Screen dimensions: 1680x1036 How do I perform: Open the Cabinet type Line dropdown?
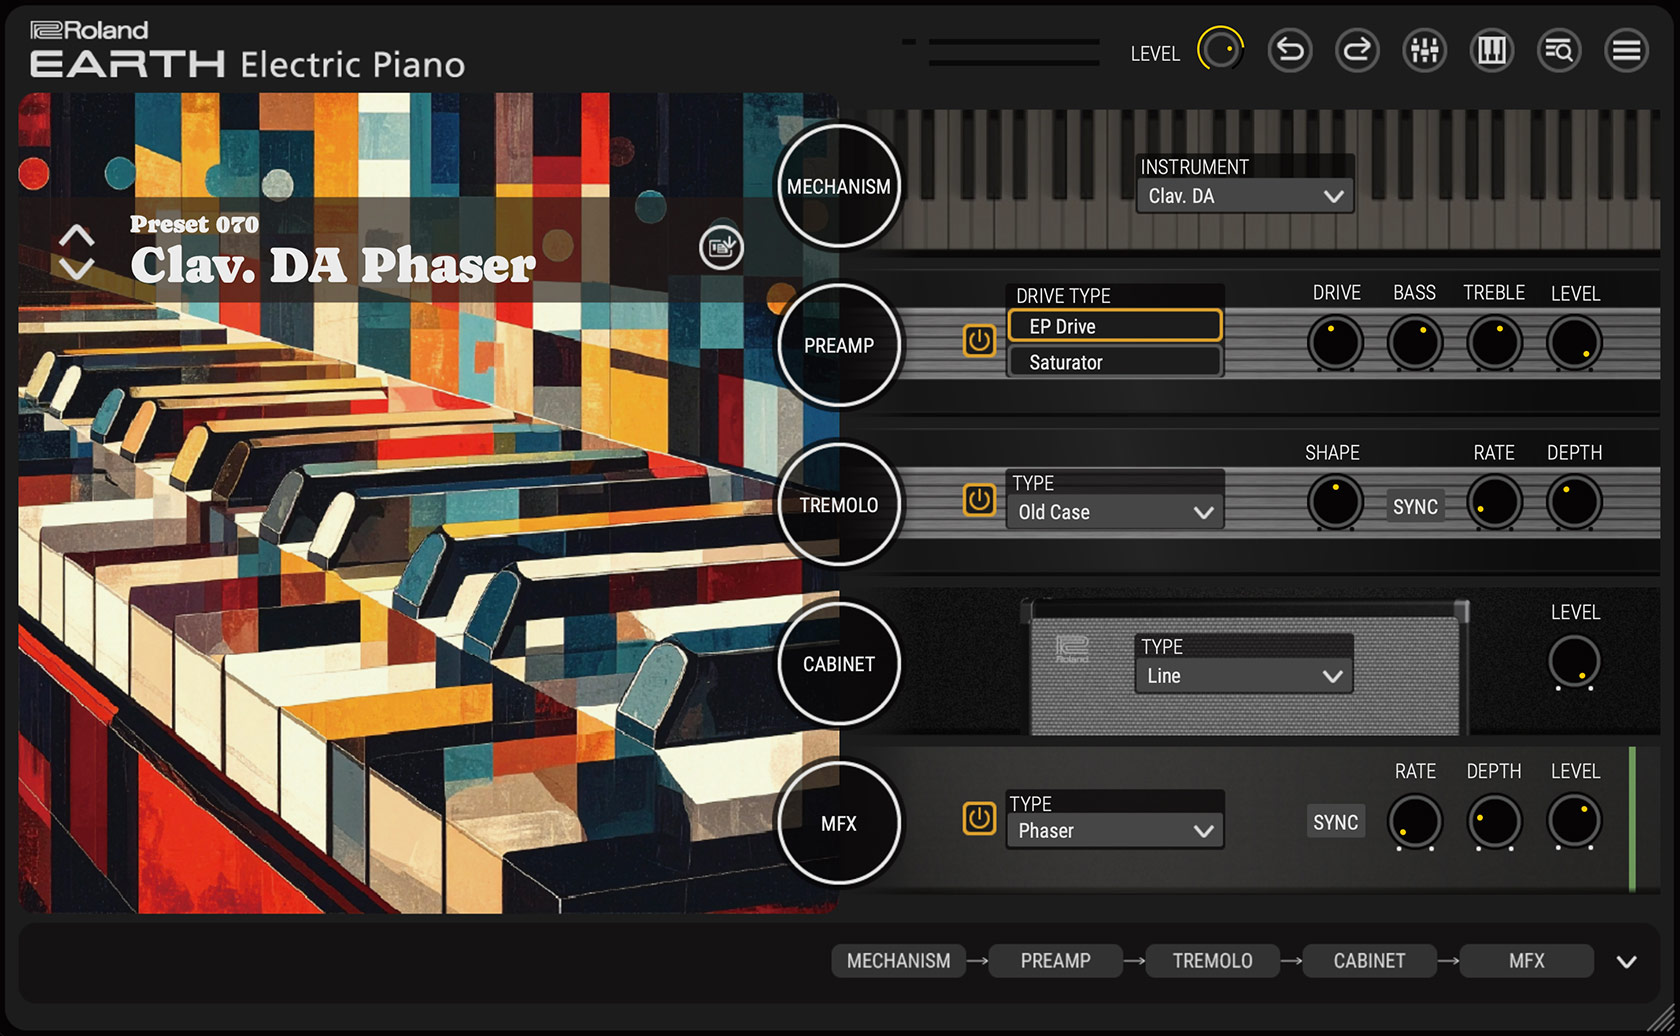click(1245, 676)
